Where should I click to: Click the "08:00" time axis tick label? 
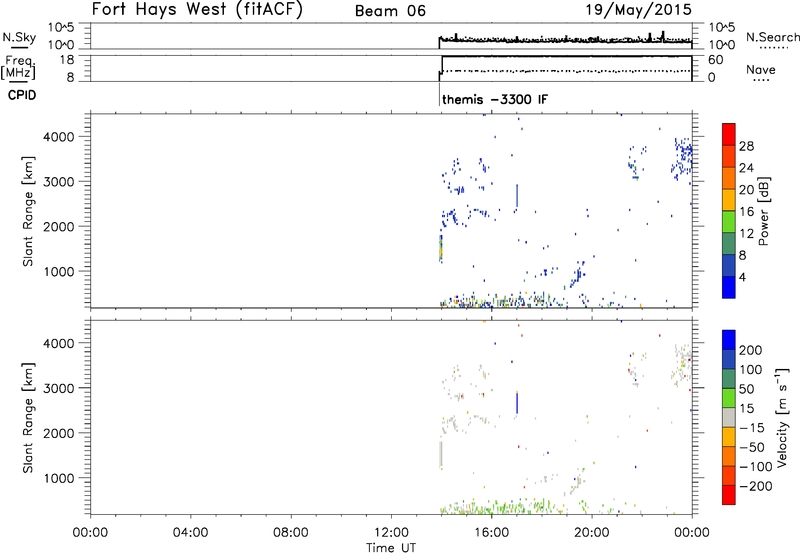(x=290, y=533)
